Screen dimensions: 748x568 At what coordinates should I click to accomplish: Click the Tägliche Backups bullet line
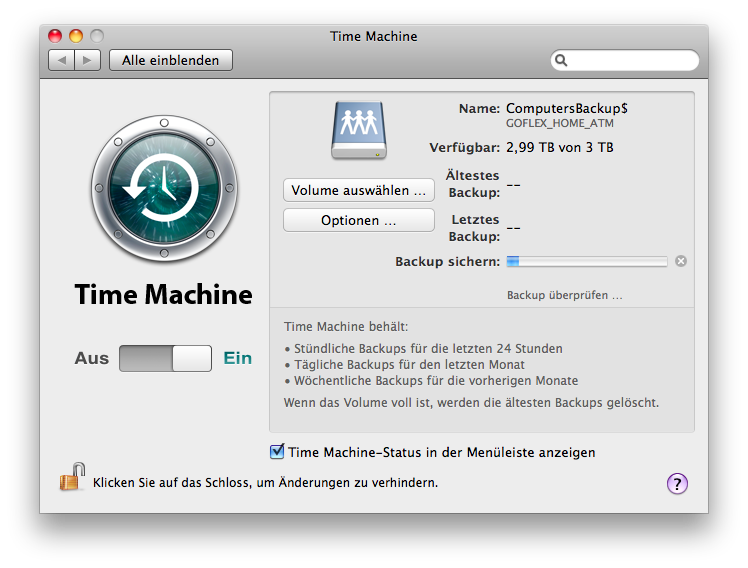pos(405,365)
